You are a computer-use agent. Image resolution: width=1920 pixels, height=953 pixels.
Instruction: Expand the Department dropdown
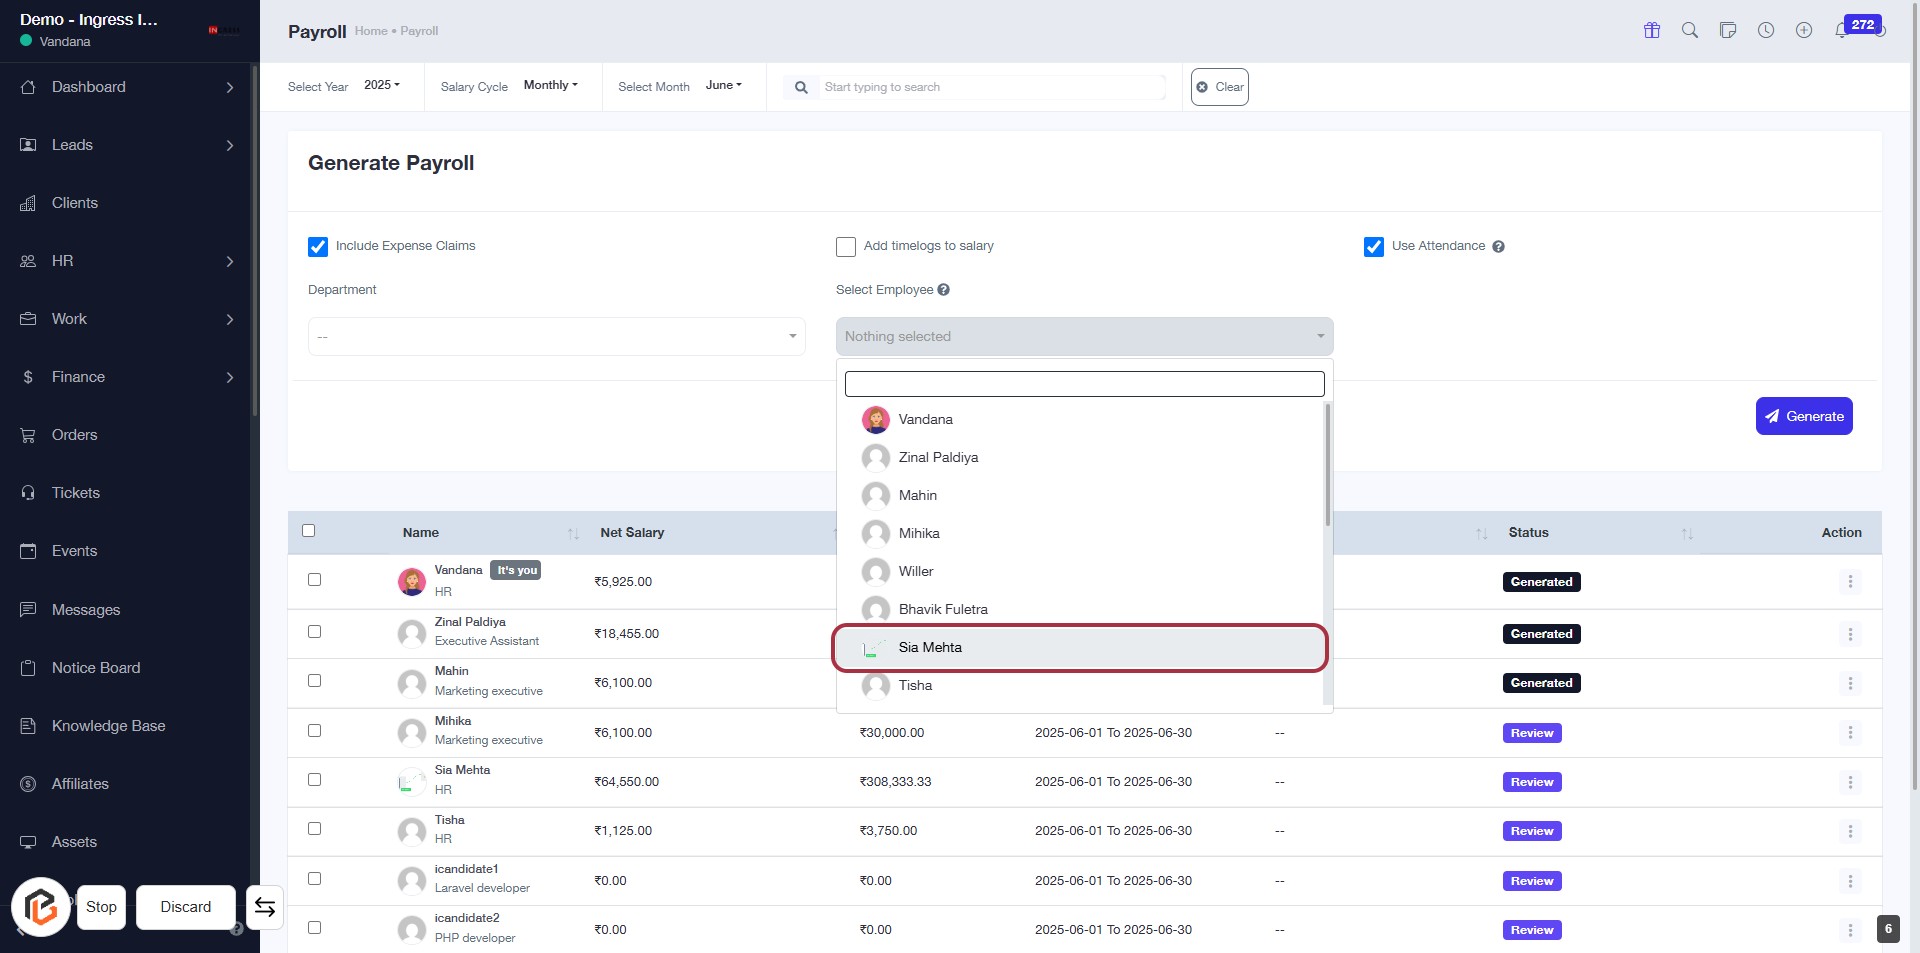556,337
